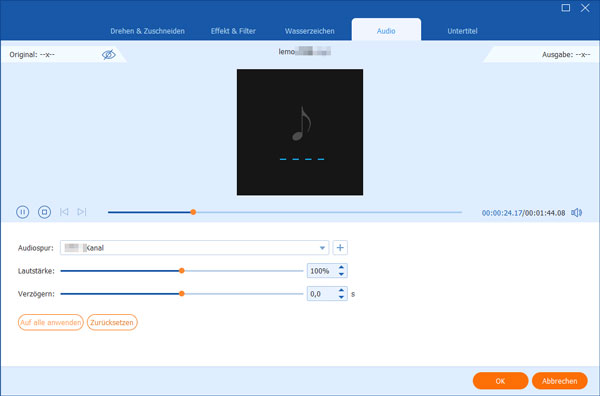Increase Lautstärke with the up arrow

[x=341, y=267]
